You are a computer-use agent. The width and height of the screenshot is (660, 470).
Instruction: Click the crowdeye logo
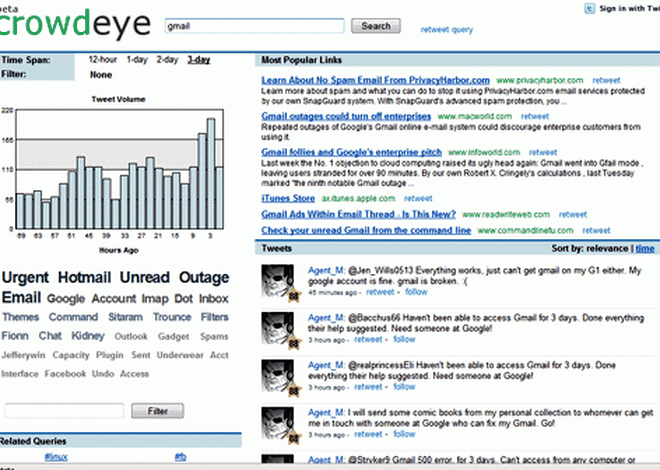coord(75,24)
